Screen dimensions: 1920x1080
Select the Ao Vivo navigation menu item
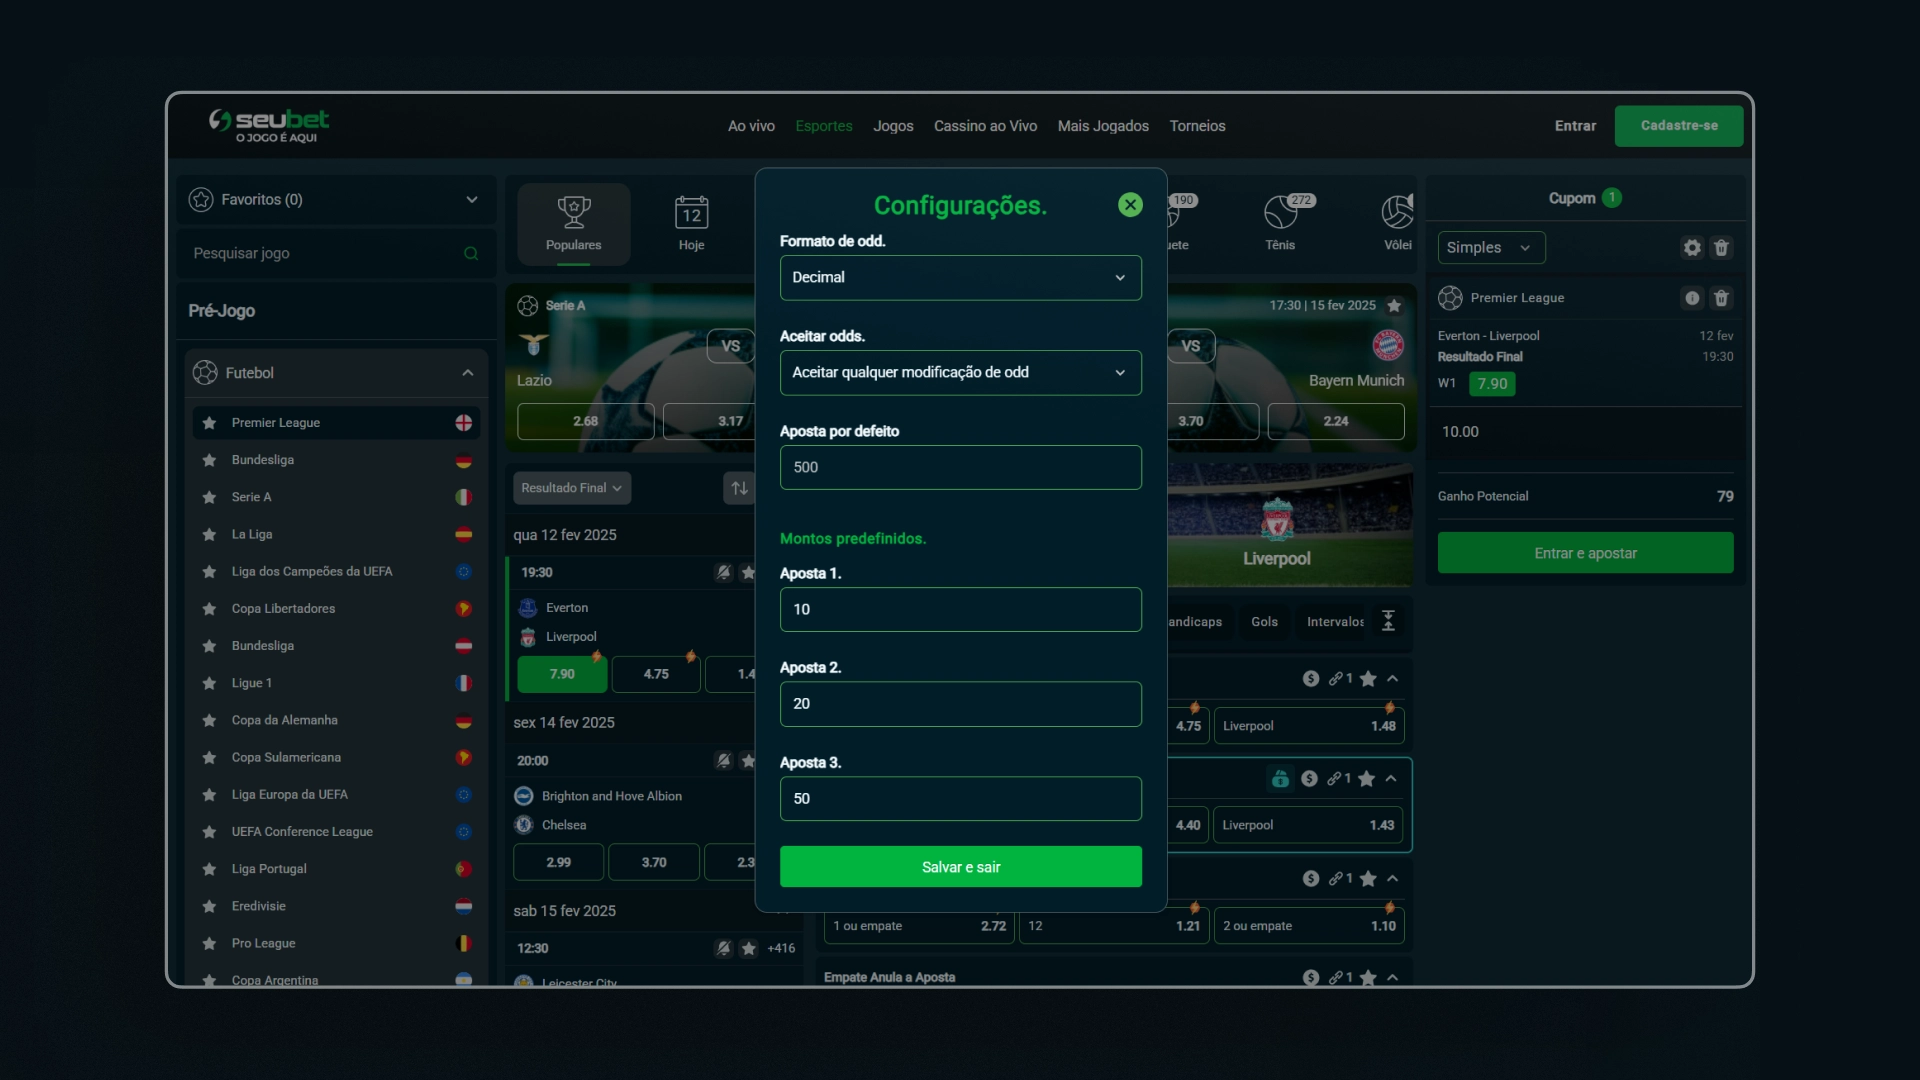[x=752, y=125]
